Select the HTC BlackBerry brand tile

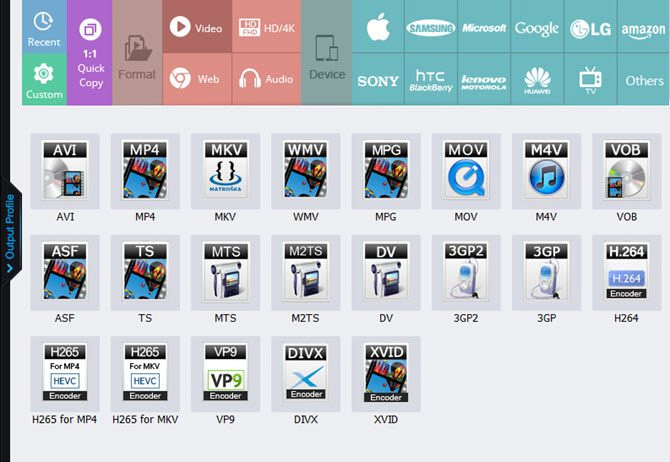tap(431, 79)
